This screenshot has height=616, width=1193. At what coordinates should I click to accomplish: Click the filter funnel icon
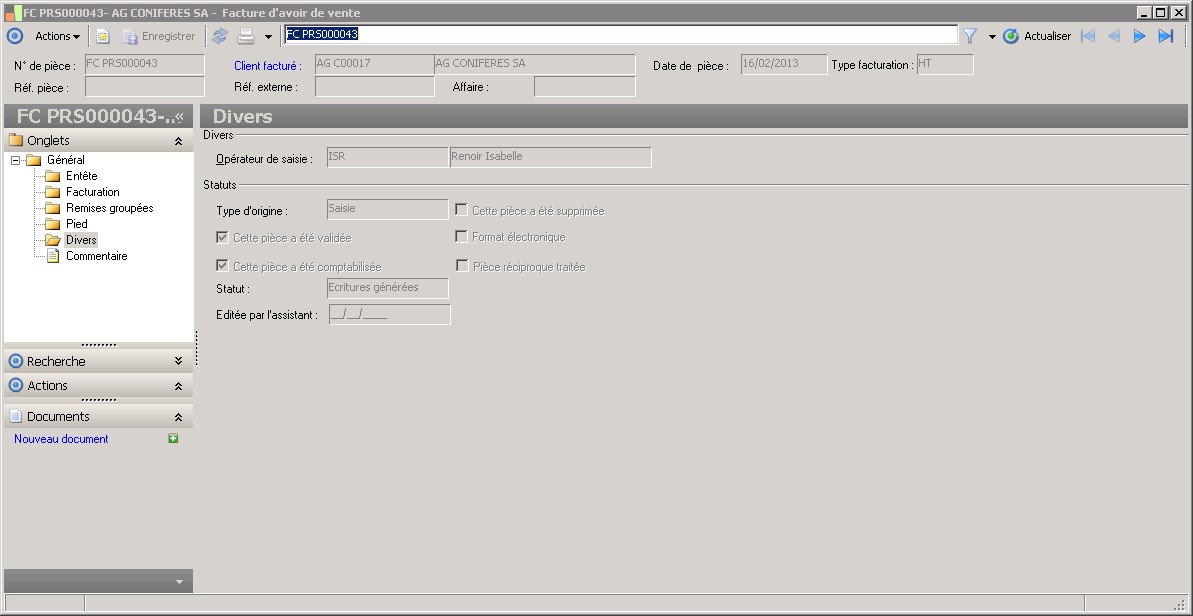(x=969, y=36)
